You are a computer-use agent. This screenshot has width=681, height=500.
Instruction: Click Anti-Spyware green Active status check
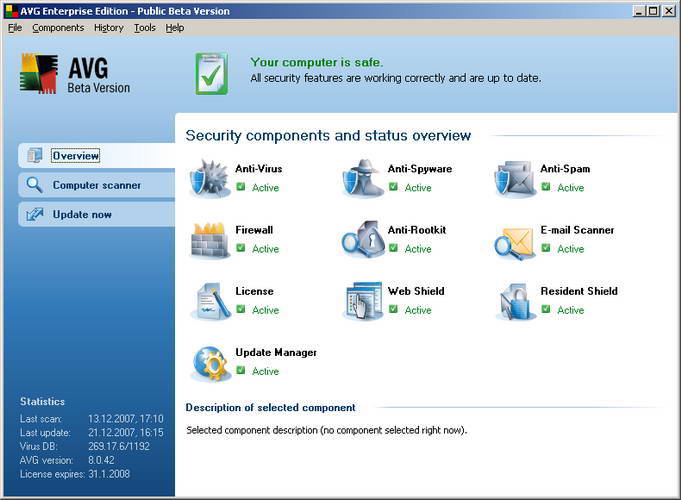coord(393,187)
